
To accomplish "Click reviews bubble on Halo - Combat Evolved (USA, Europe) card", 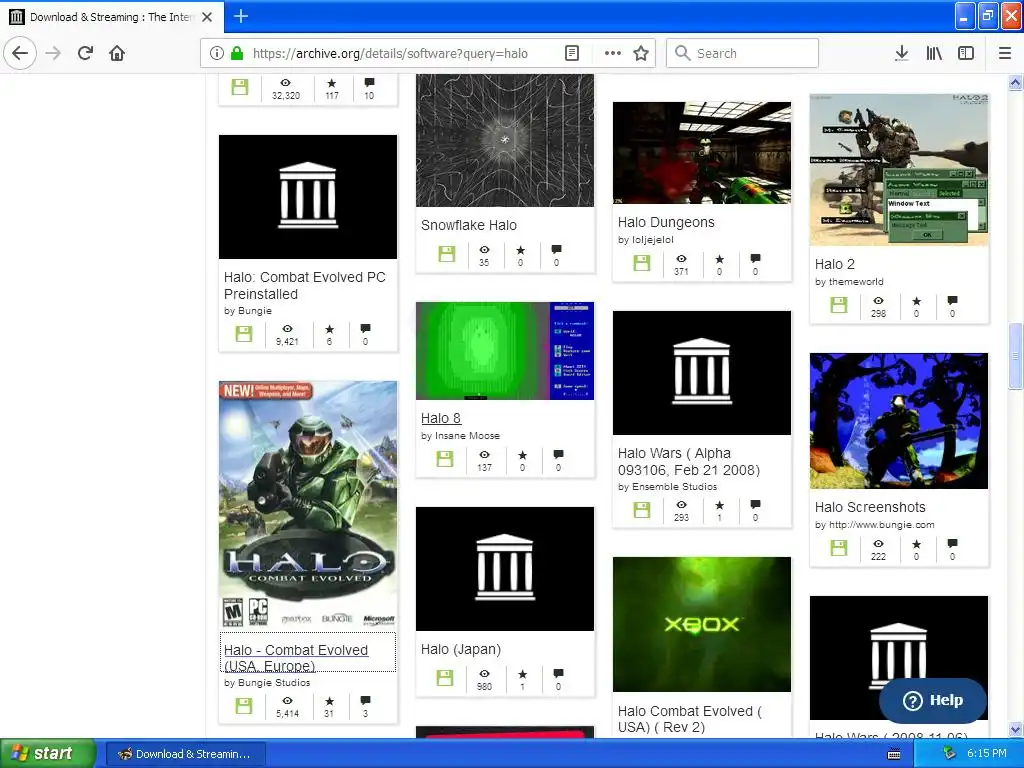I will tap(365, 701).
